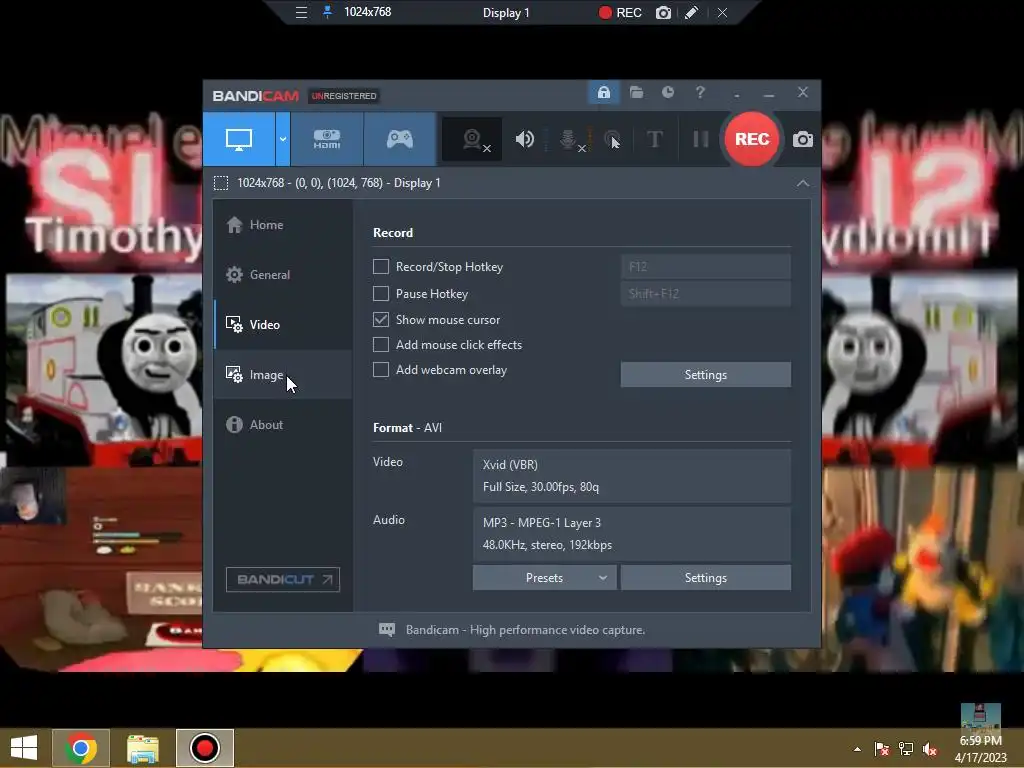Image resolution: width=1024 pixels, height=768 pixels.
Task: Open the Home tab
Action: (x=283, y=225)
